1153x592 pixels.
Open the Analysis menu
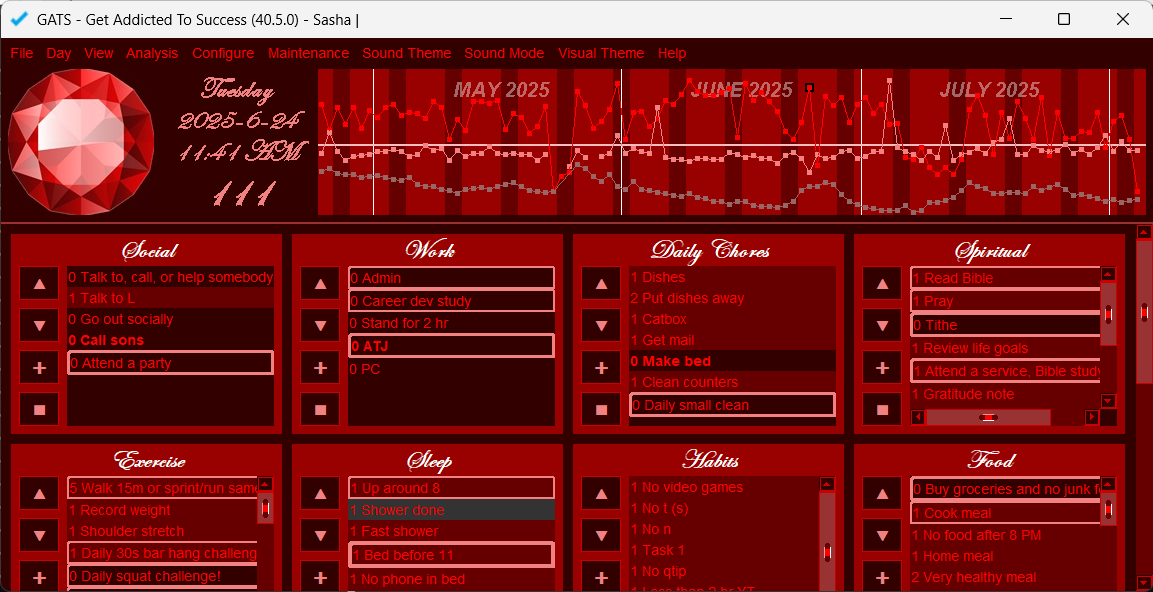(x=152, y=53)
